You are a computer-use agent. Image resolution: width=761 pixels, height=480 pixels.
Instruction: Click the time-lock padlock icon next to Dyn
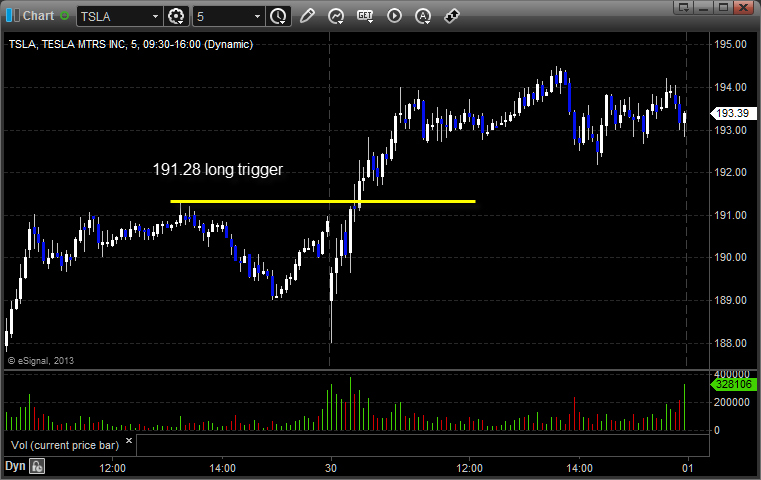click(x=37, y=466)
